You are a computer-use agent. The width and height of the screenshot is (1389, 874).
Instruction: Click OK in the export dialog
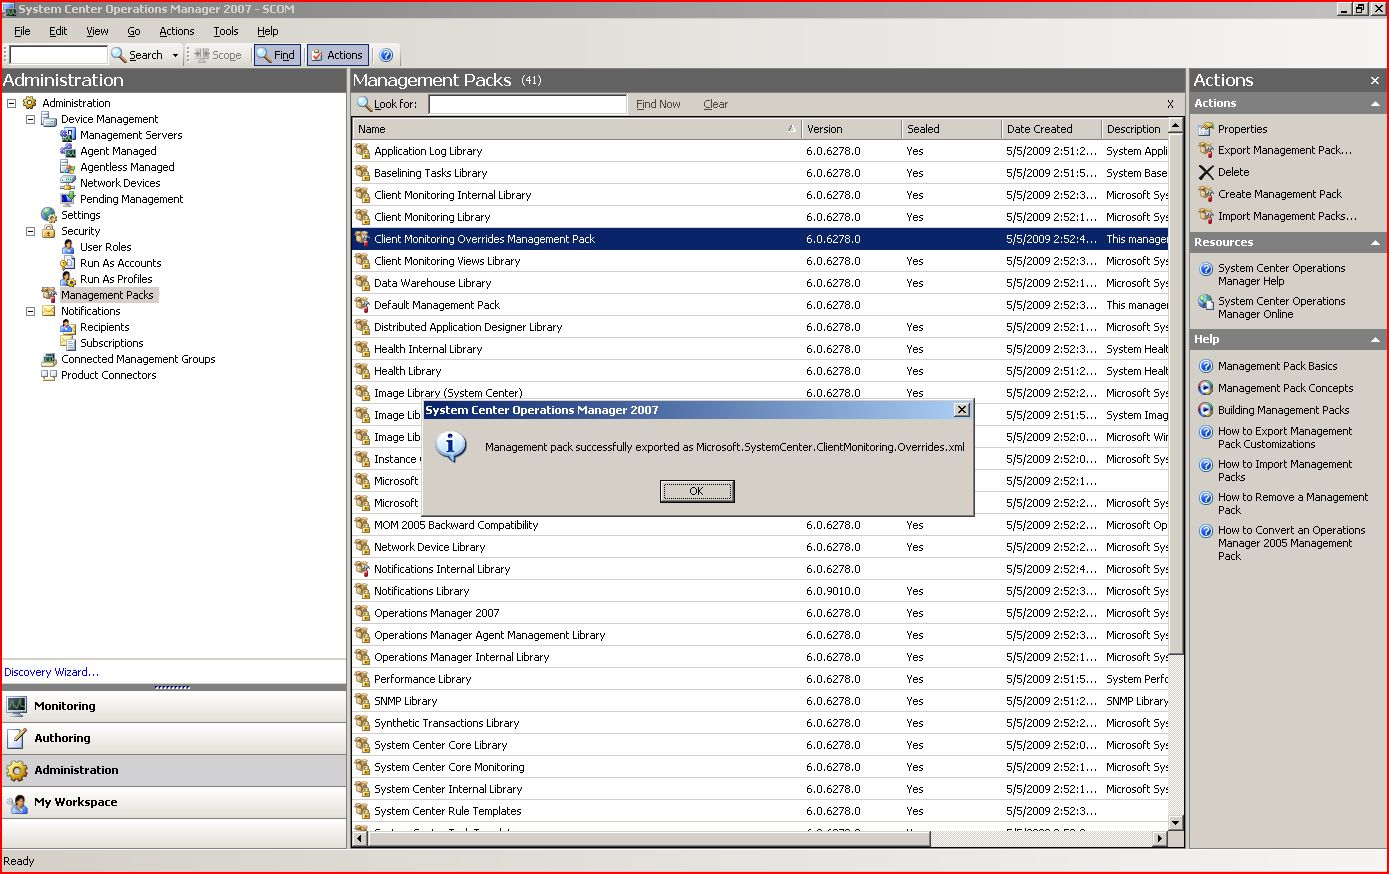point(697,491)
